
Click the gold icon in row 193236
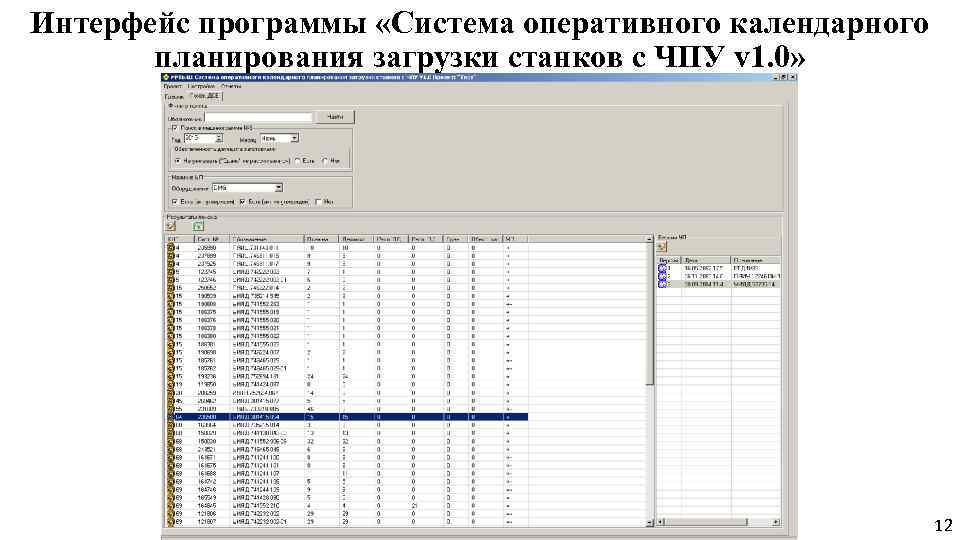pyautogui.click(x=171, y=377)
